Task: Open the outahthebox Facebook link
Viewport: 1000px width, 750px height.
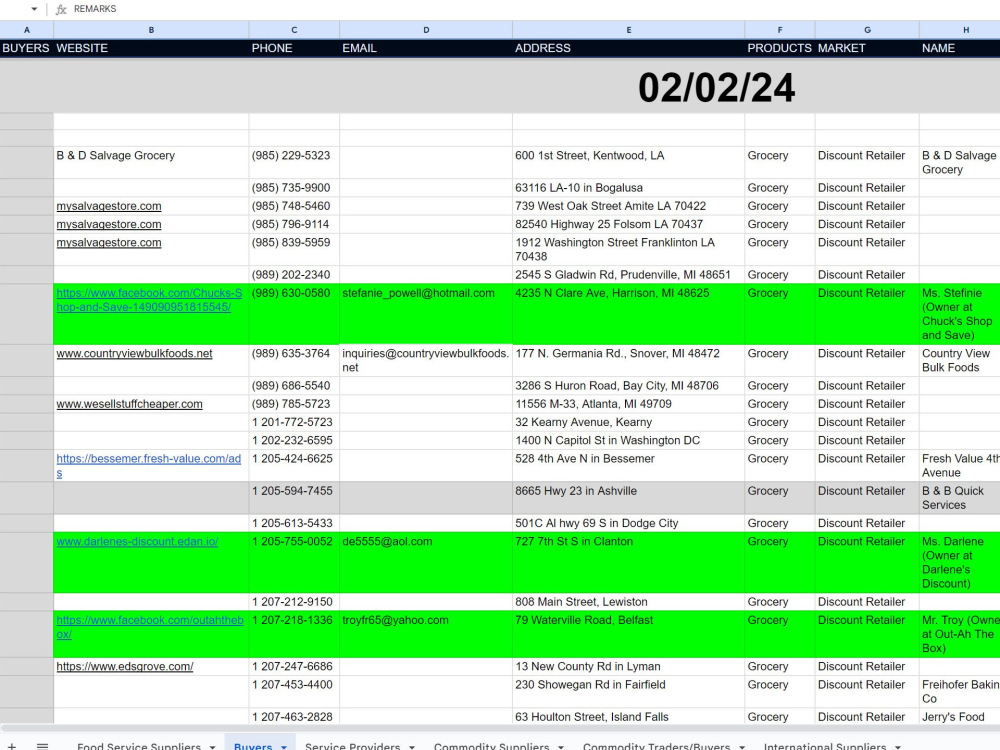Action: coord(150,627)
